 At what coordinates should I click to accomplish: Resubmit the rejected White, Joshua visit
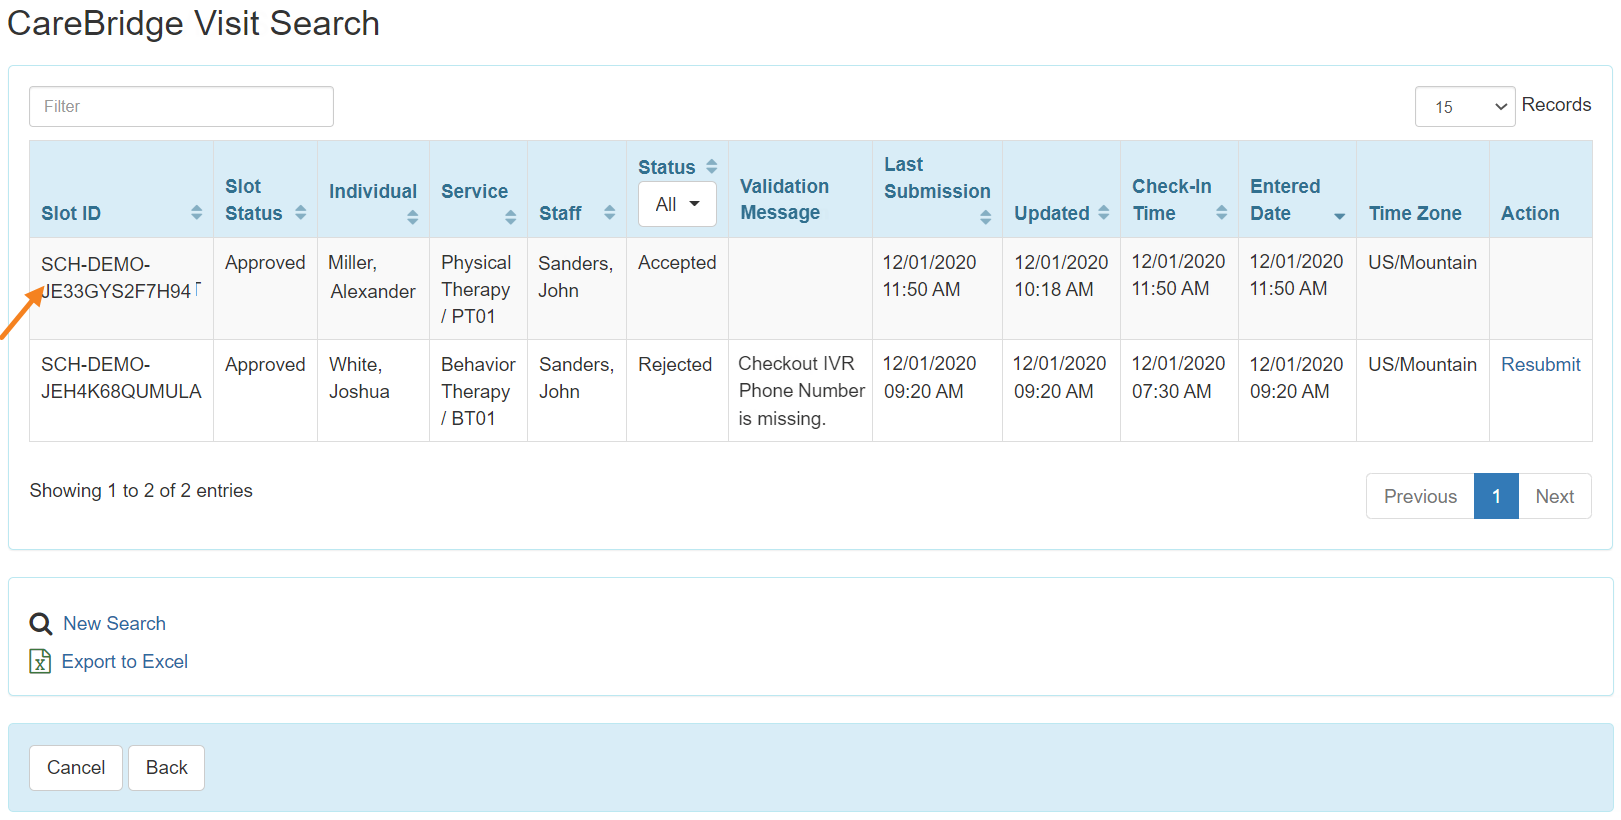pyautogui.click(x=1541, y=364)
